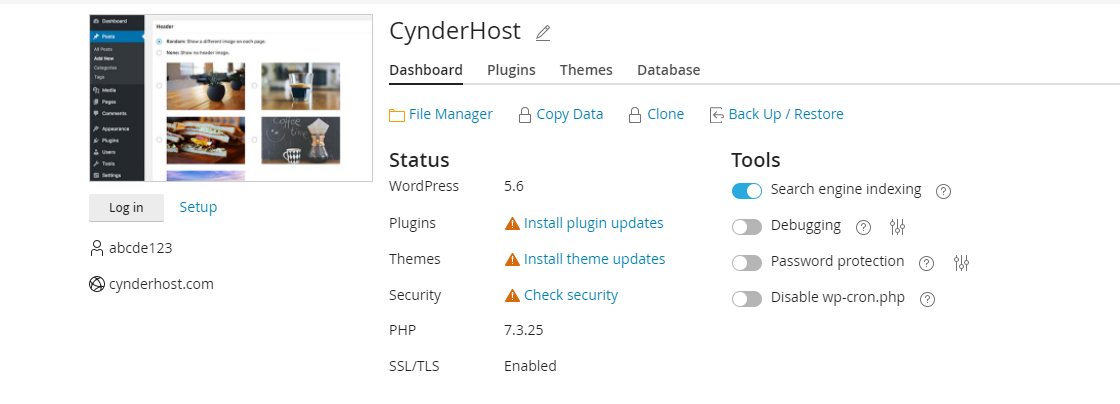Click the user icon beside abcde123
The height and width of the screenshot is (404, 1120).
[x=96, y=248]
